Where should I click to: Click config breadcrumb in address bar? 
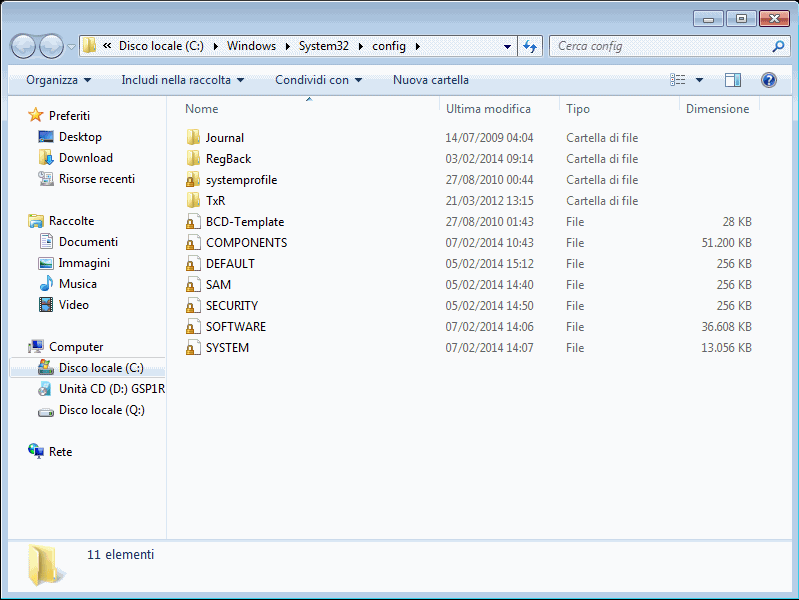389,46
